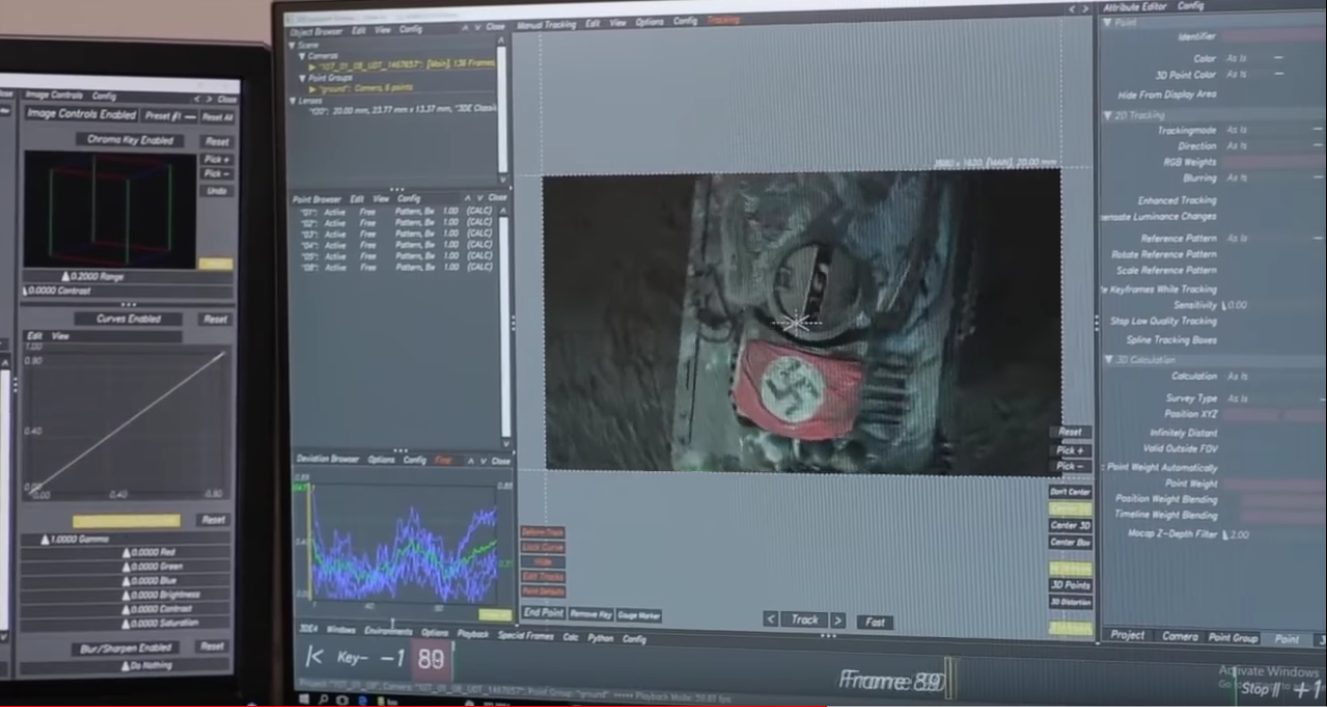Open the Environments menu
This screenshot has width=1327, height=707.
388,631
